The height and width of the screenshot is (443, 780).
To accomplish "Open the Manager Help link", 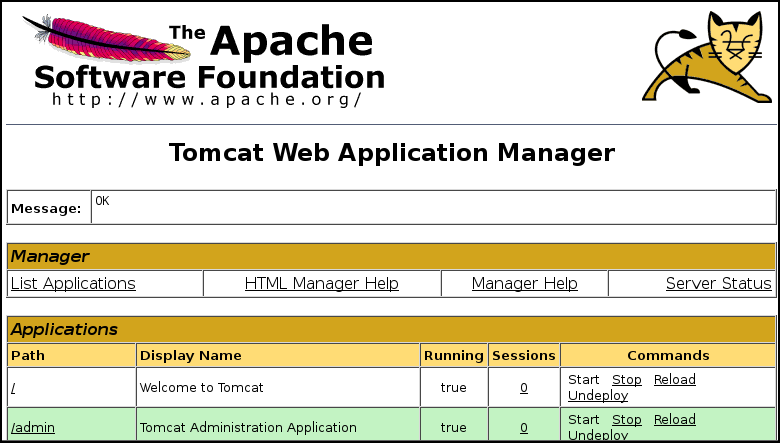I will 525,283.
